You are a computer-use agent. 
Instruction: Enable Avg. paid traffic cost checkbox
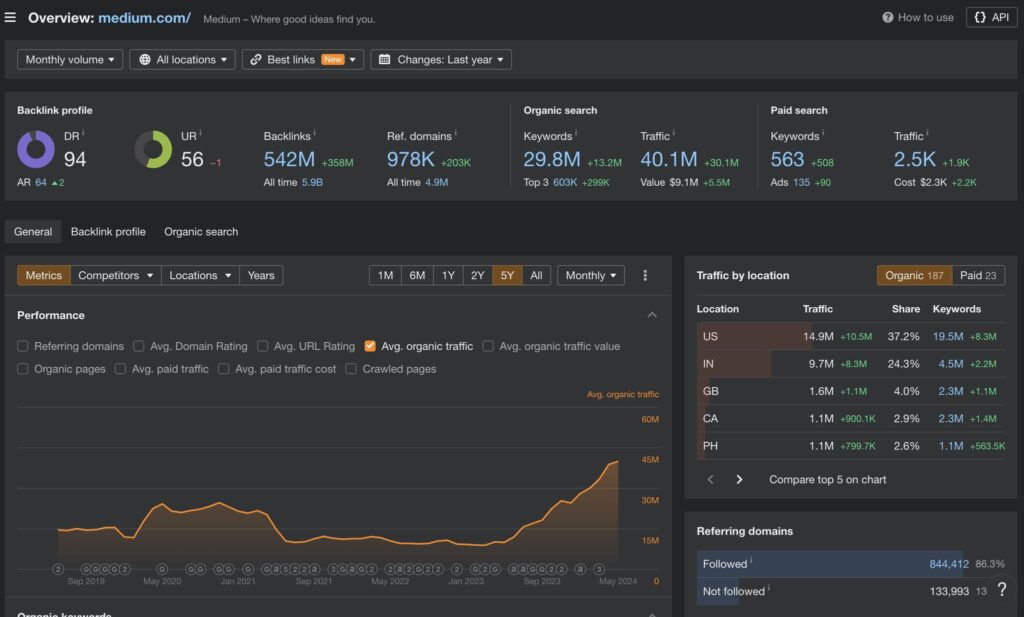(223, 369)
